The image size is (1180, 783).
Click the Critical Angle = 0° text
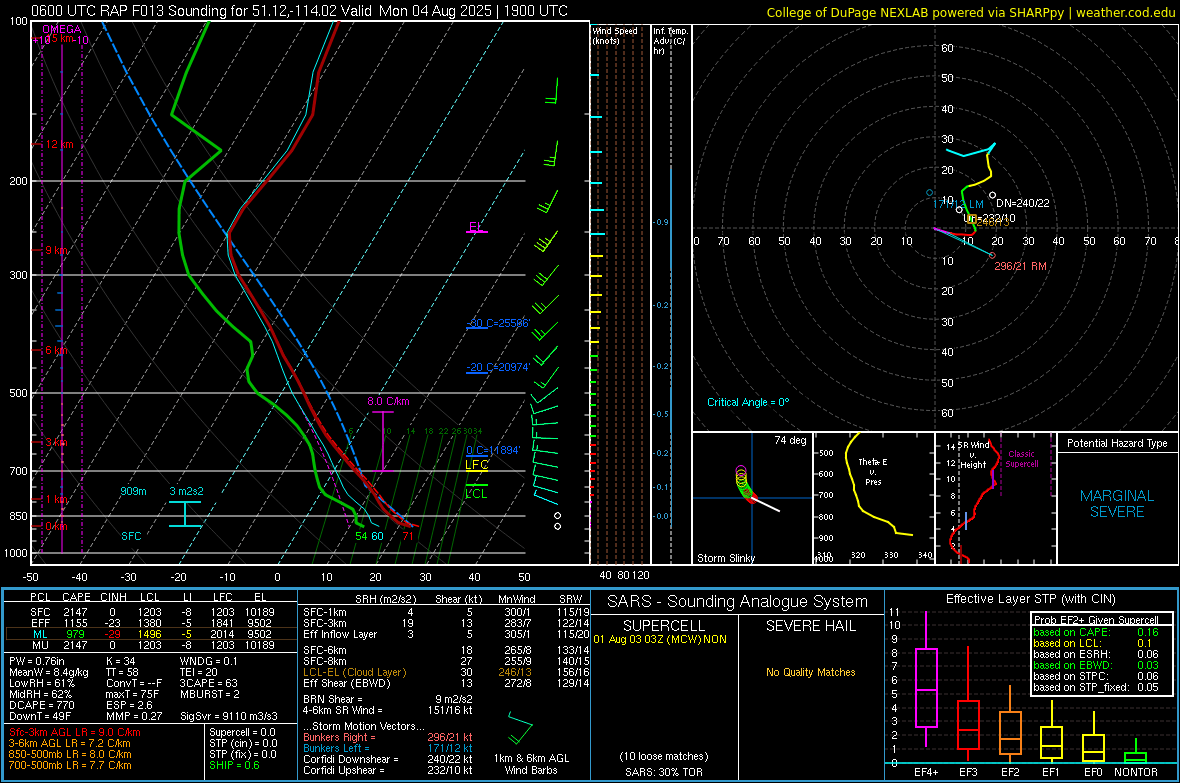(748, 402)
